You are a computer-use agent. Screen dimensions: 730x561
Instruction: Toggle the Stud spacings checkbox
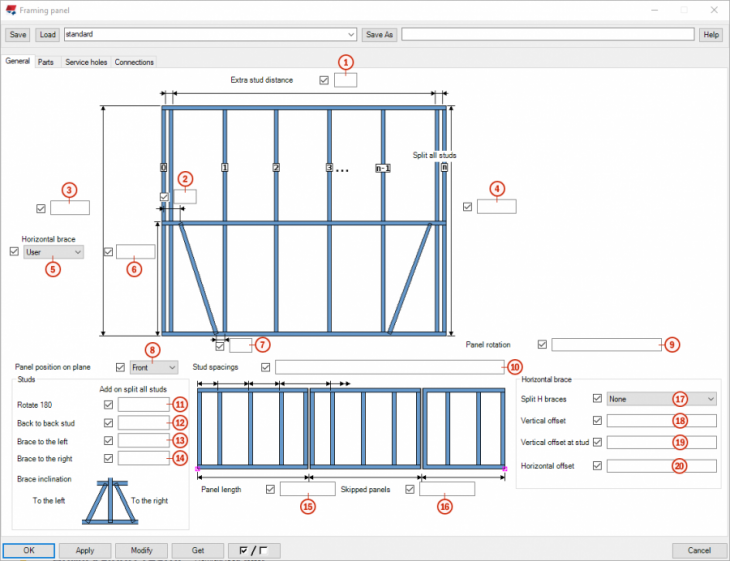coord(265,367)
